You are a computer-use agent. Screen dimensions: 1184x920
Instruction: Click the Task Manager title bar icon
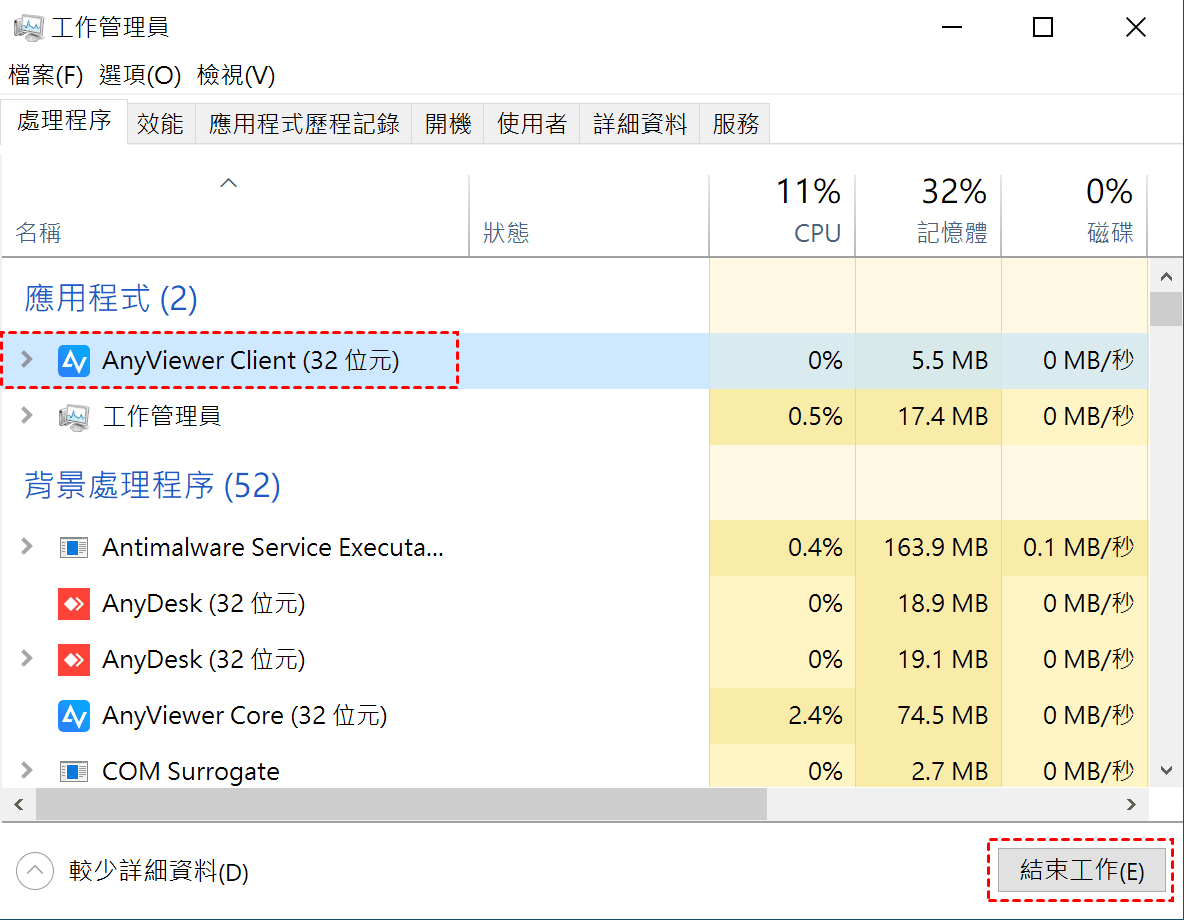coord(27,27)
